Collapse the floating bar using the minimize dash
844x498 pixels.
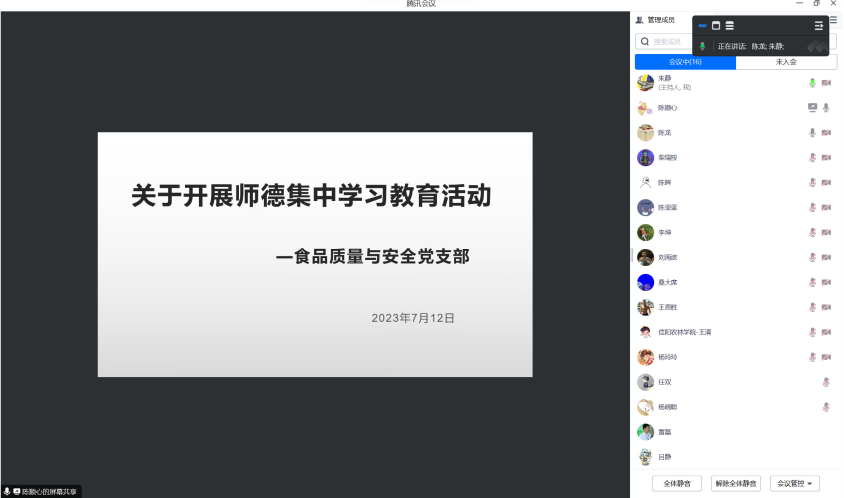click(x=702, y=25)
